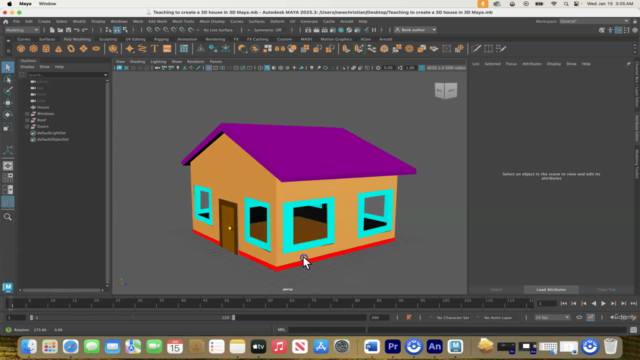Click the time range slider bar
The image size is (640, 360).
click(x=132, y=317)
